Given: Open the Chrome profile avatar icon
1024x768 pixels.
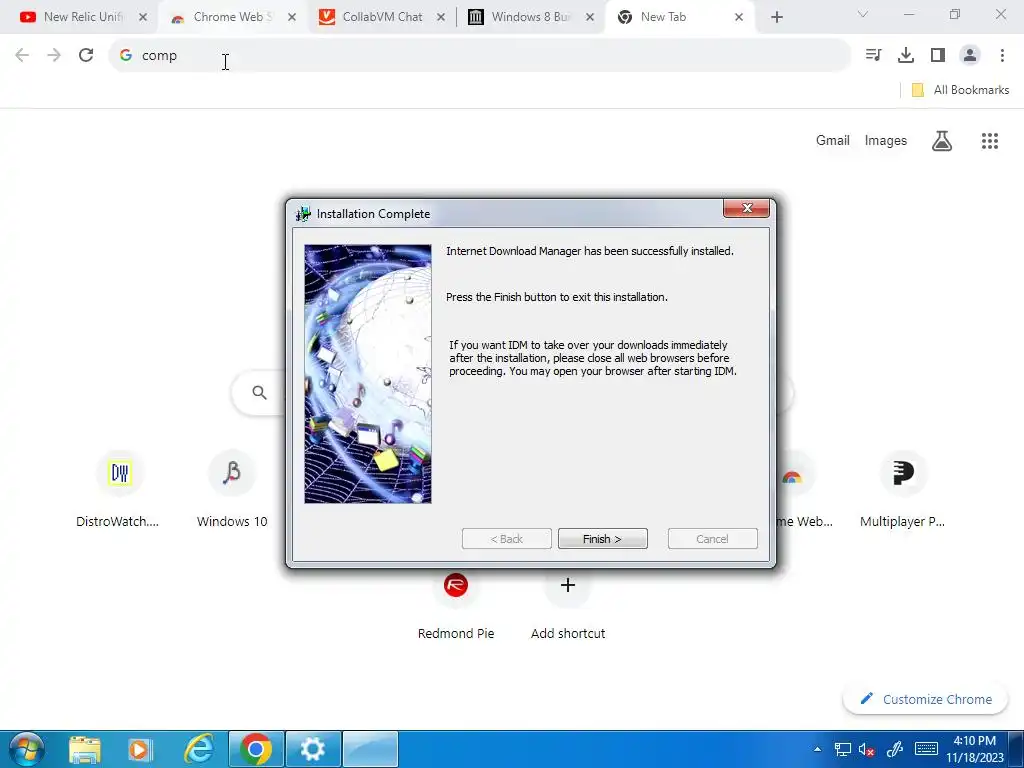Looking at the screenshot, I should point(970,56).
